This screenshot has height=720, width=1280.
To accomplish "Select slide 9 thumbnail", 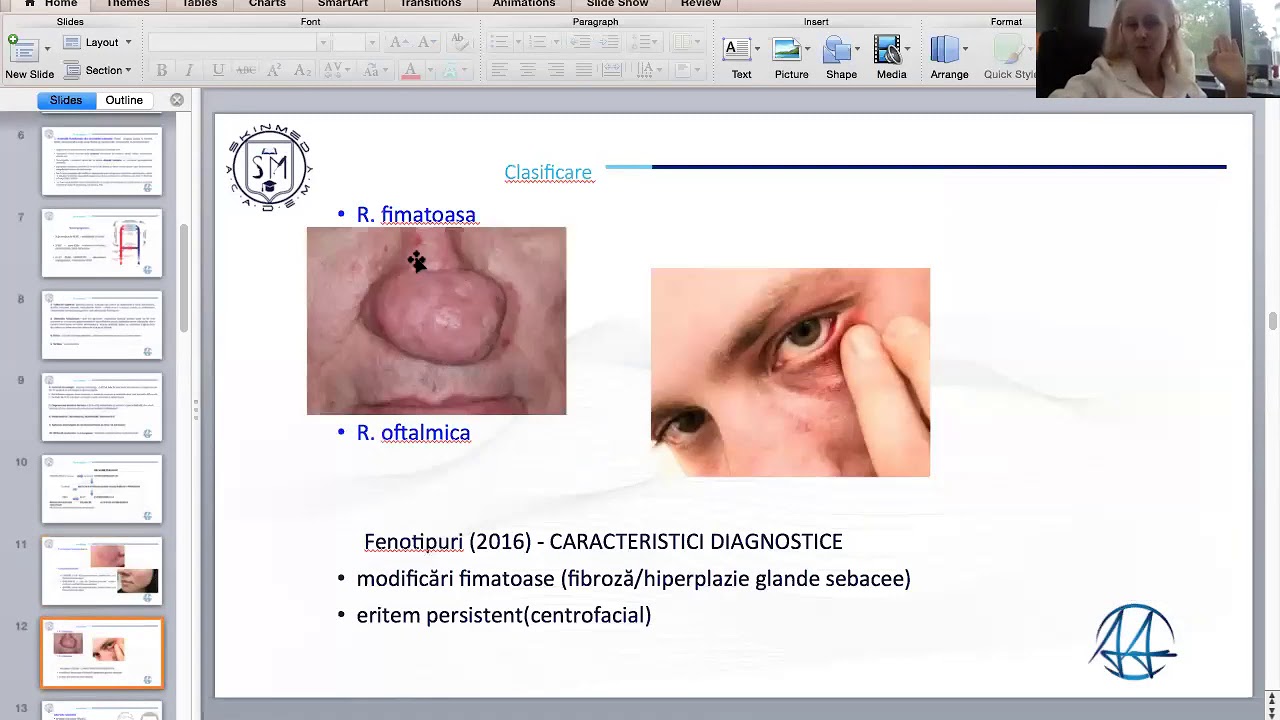I will (x=101, y=407).
